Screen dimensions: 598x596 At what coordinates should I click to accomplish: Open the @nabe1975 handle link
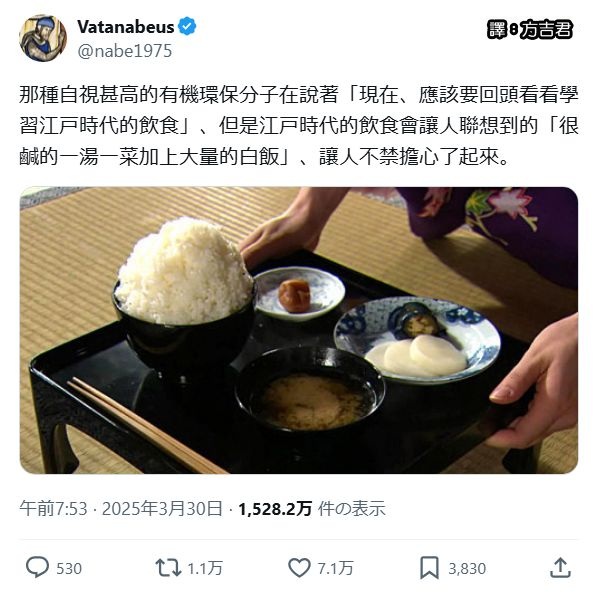pyautogui.click(x=125, y=51)
